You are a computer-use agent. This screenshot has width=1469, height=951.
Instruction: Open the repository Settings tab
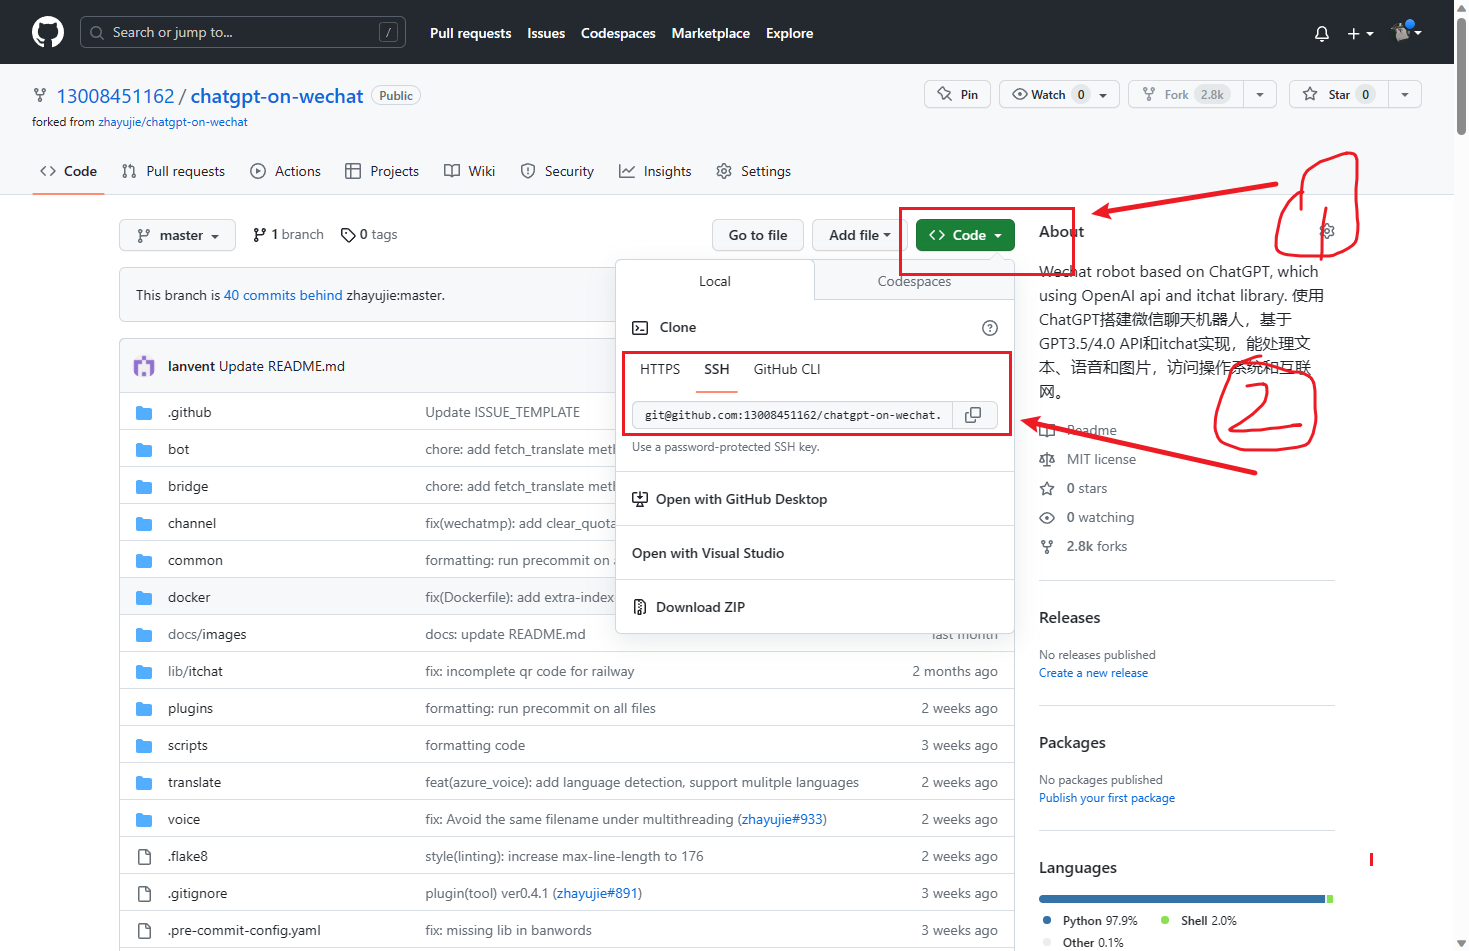tap(754, 171)
